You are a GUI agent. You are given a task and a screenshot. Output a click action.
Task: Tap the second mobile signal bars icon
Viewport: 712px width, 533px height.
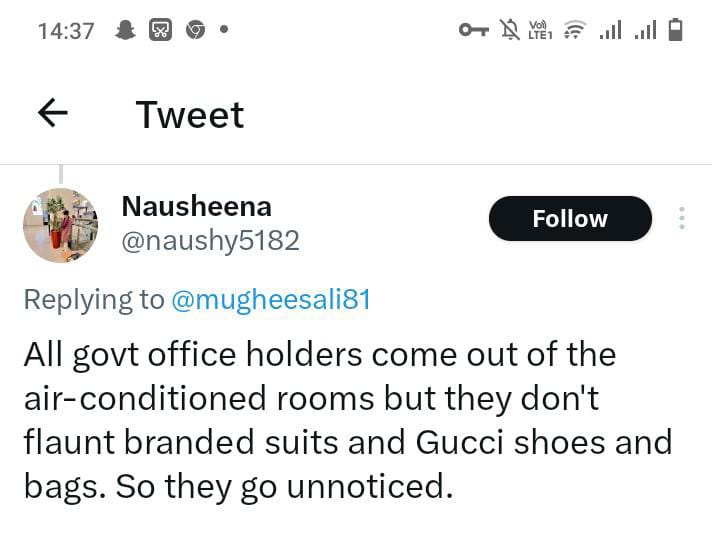tap(645, 31)
